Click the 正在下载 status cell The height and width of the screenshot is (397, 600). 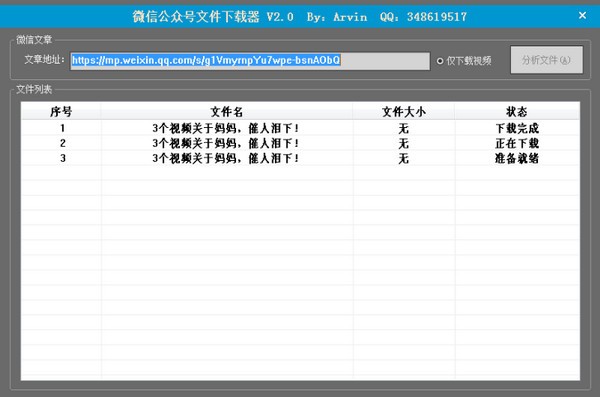(x=517, y=143)
